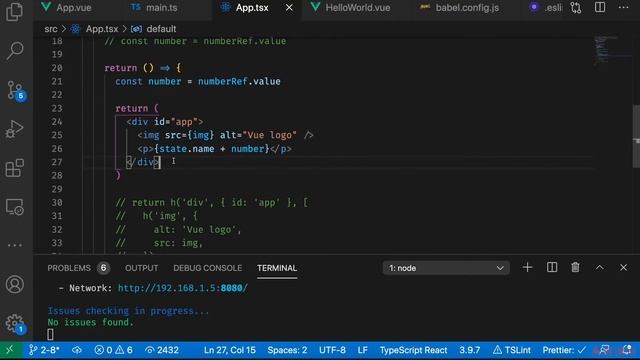The width and height of the screenshot is (640, 360).
Task: Open errors and warnings status item
Action: 113,350
